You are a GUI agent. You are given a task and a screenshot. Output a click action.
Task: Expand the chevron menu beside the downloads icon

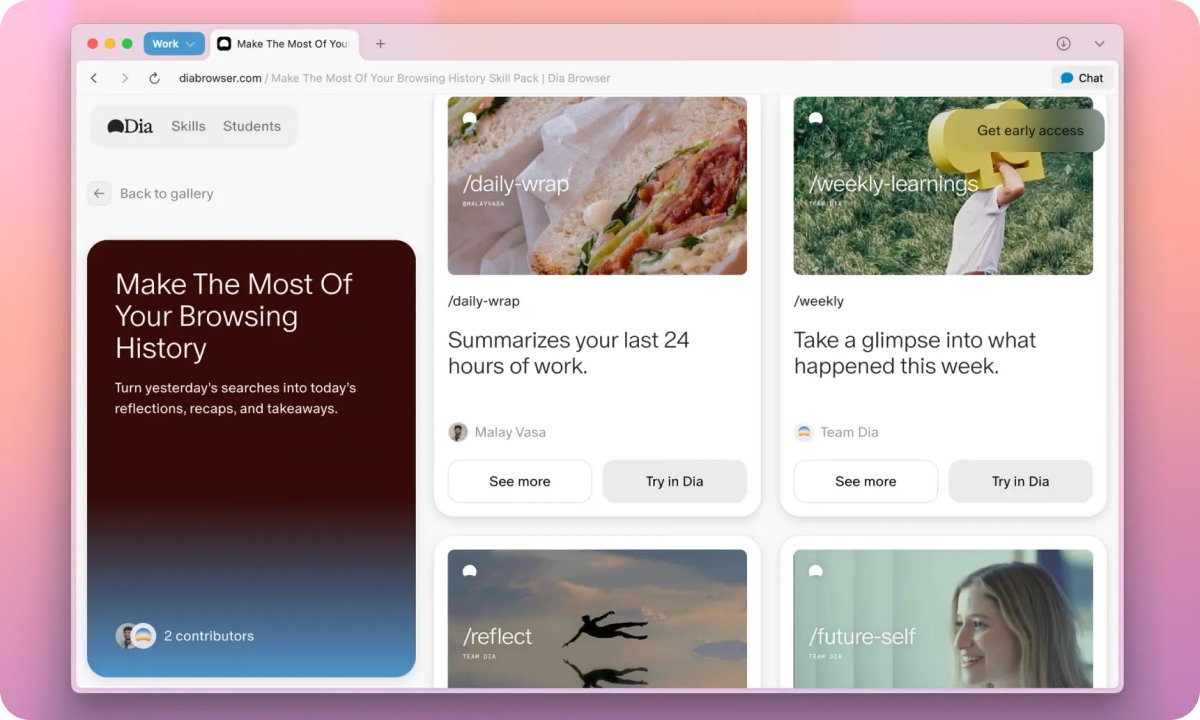pyautogui.click(x=1099, y=44)
